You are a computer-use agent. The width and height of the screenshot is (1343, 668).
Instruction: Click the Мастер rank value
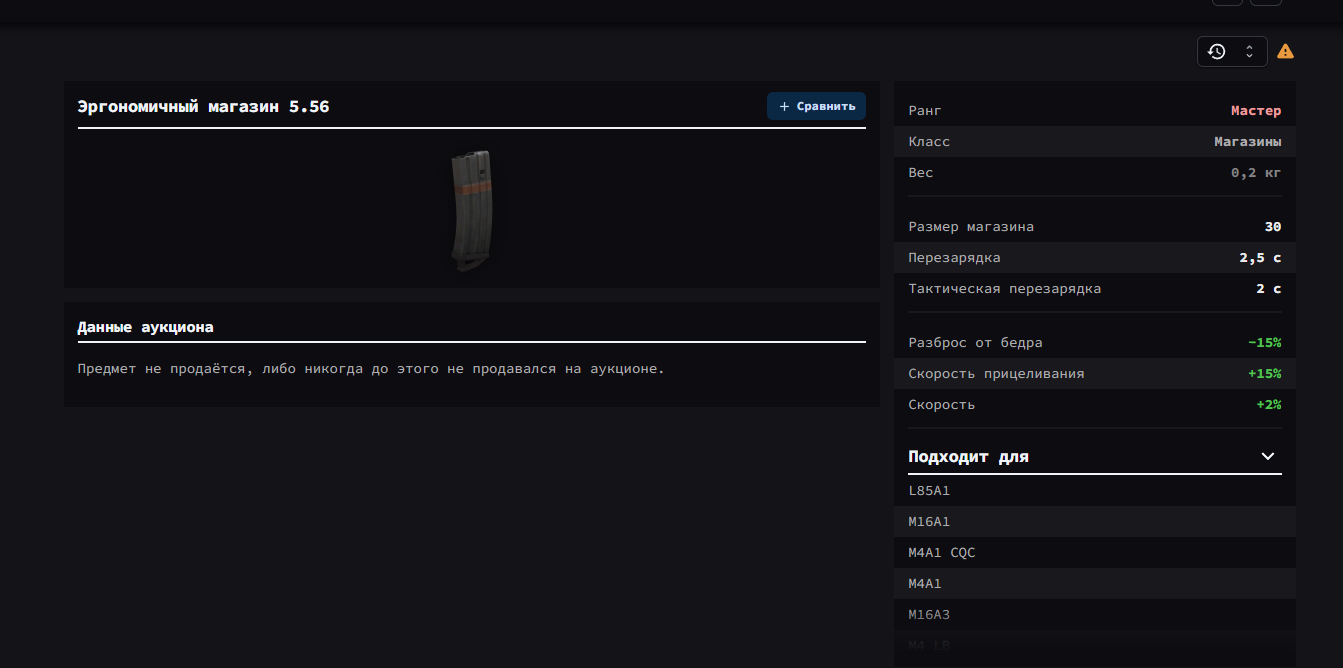pyautogui.click(x=1255, y=111)
